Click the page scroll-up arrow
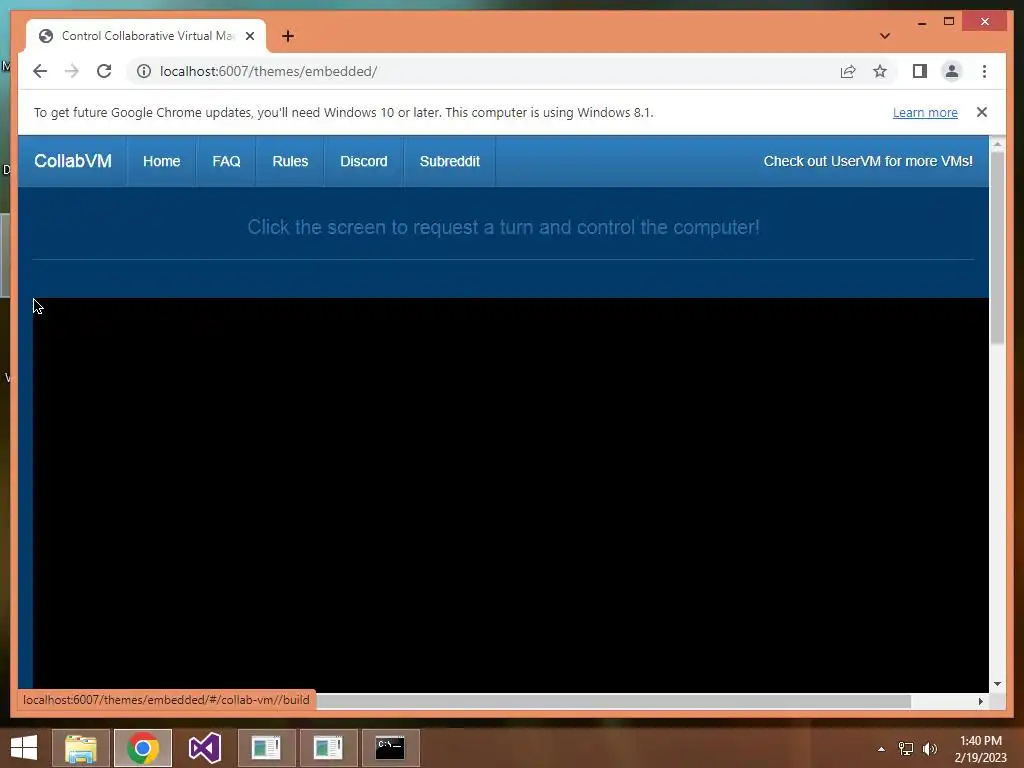The image size is (1024, 768). [997, 143]
